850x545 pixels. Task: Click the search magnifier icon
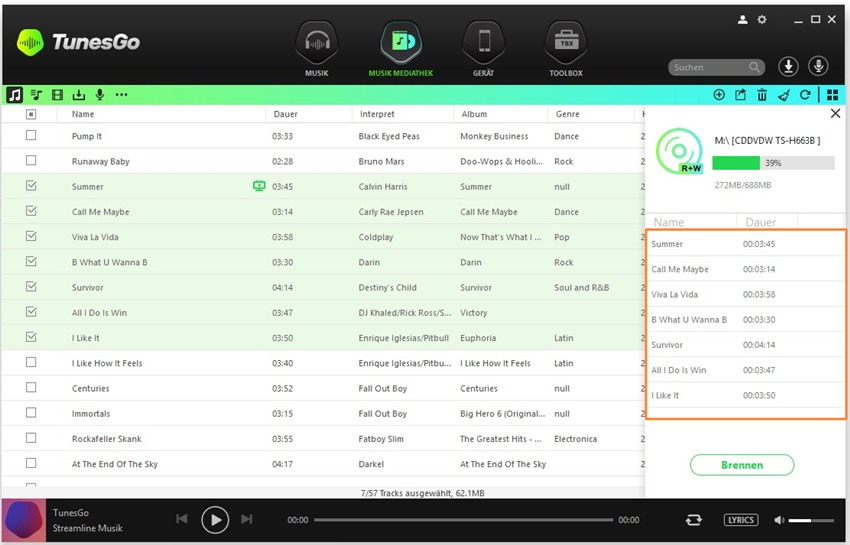[x=755, y=67]
